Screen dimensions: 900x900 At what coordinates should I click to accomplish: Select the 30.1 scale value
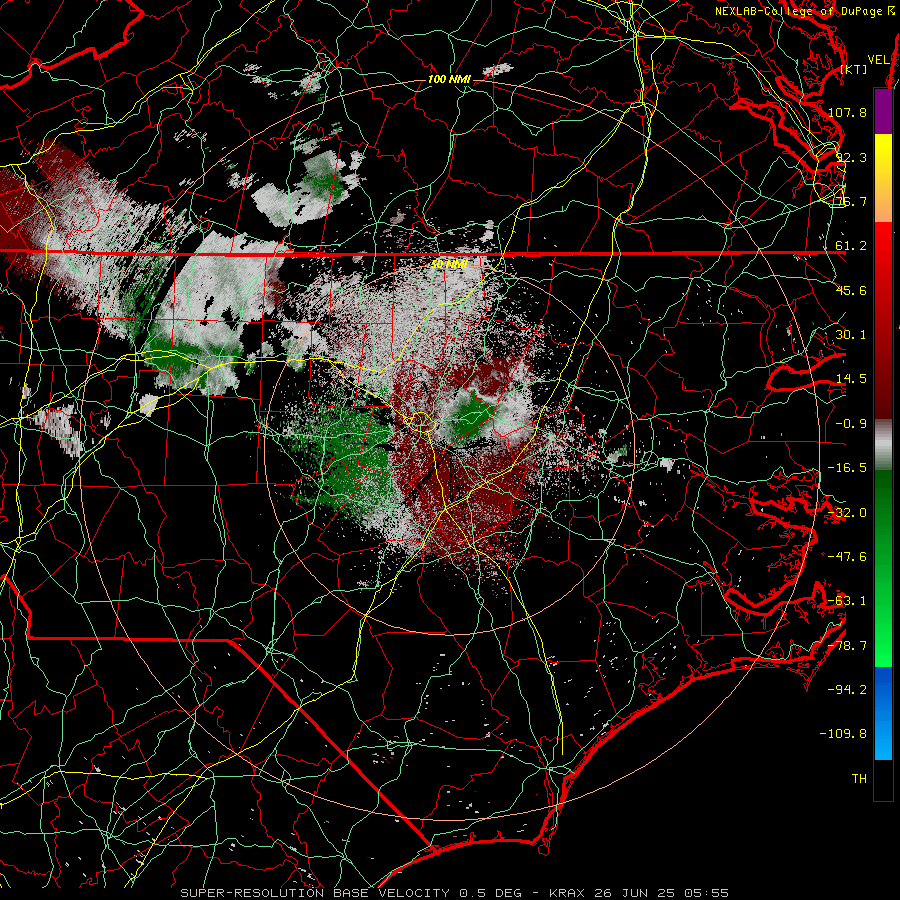tap(851, 335)
